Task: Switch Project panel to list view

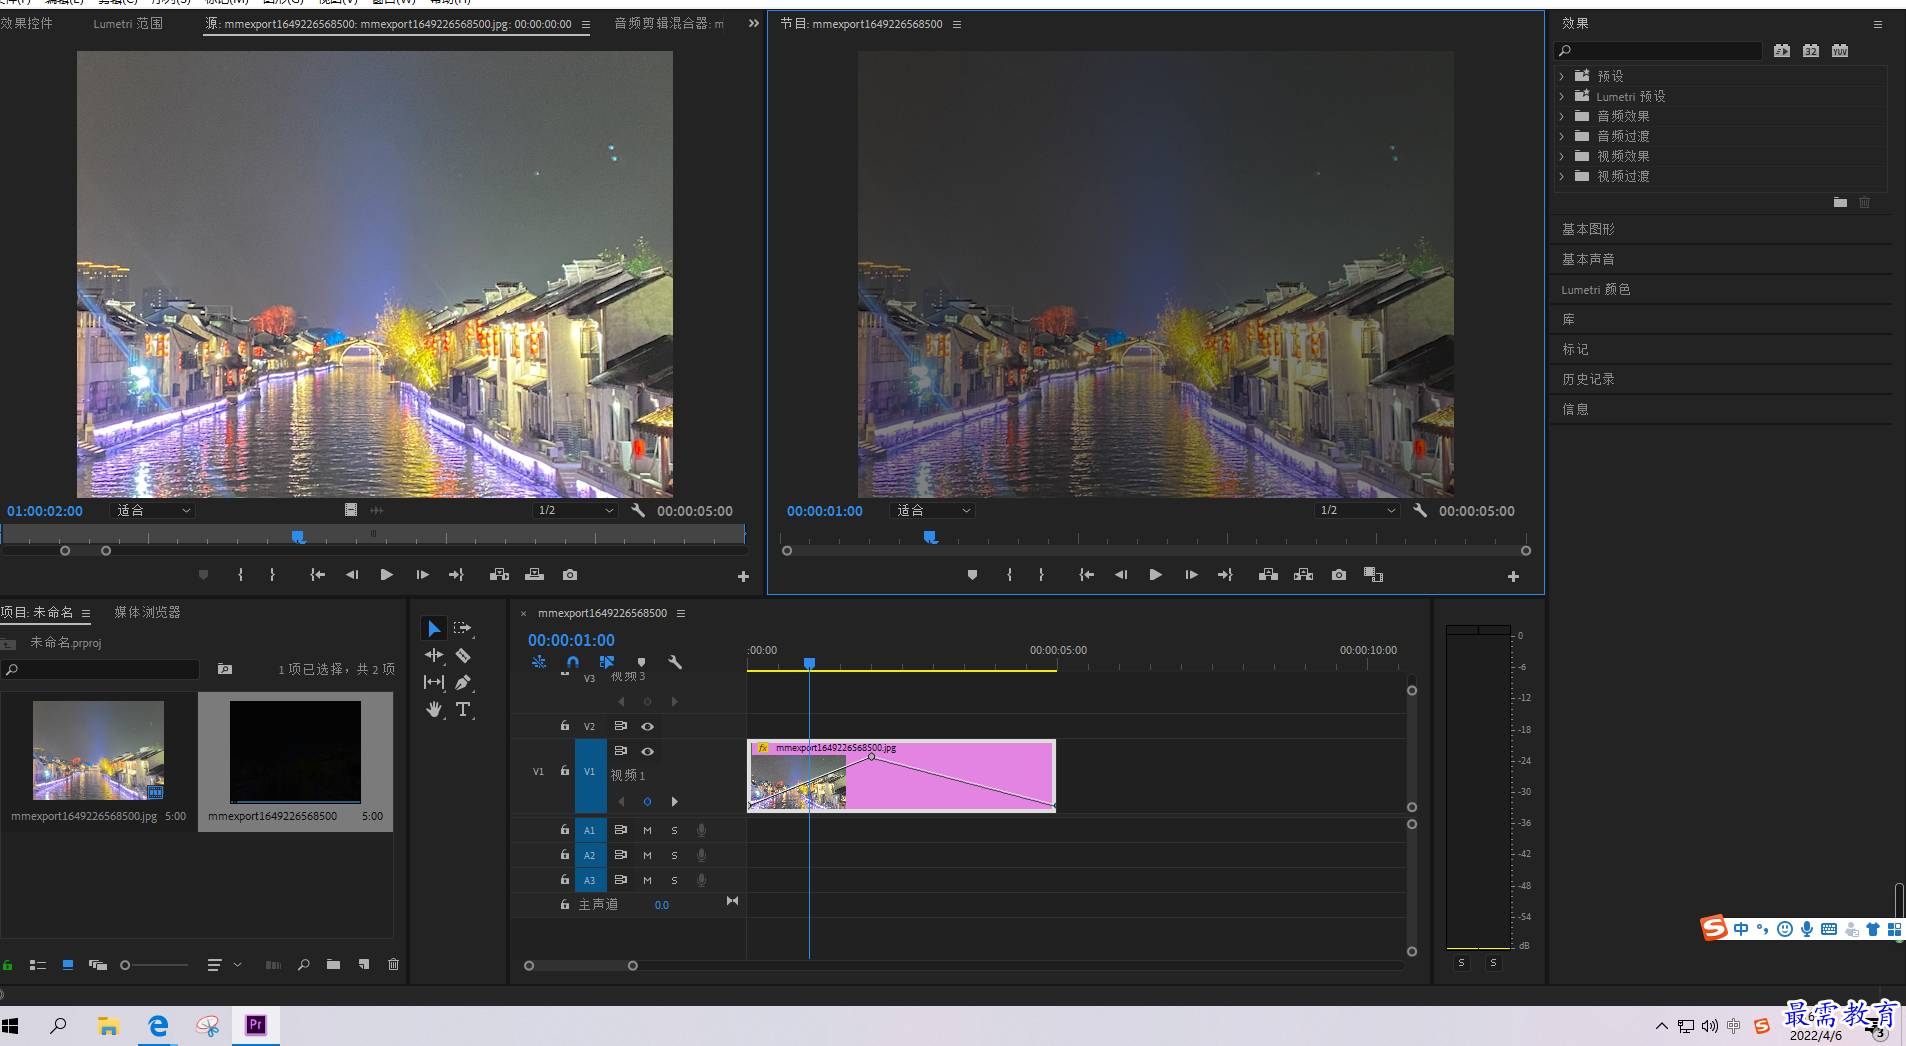Action: click(38, 965)
